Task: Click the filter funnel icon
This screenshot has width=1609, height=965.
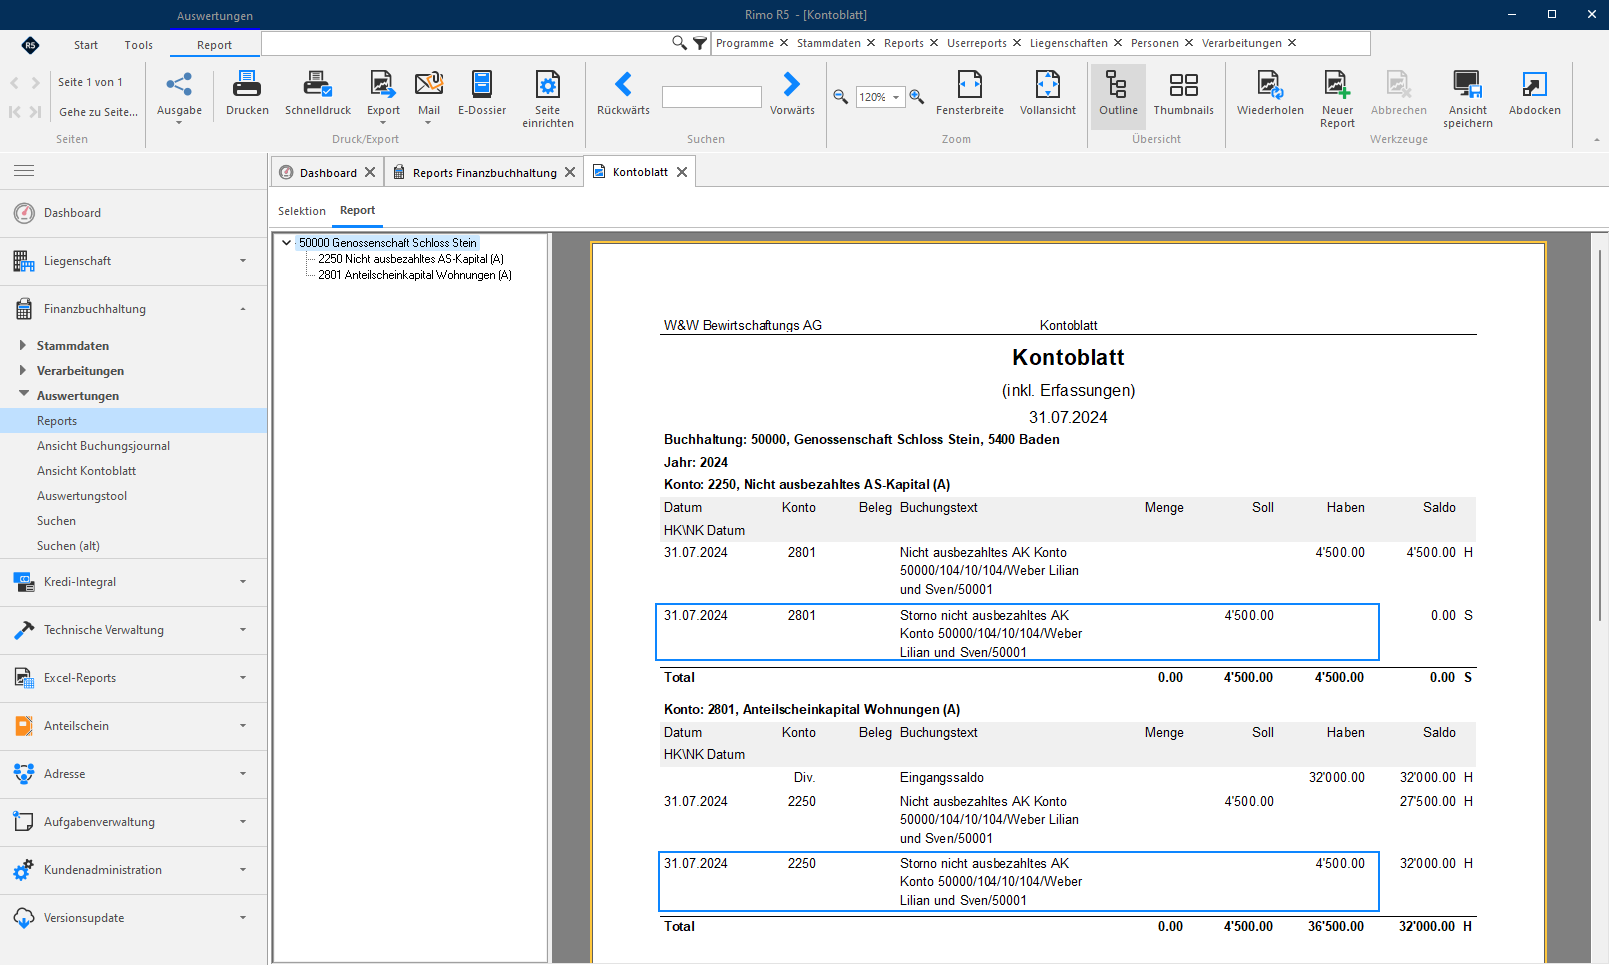Action: [700, 43]
